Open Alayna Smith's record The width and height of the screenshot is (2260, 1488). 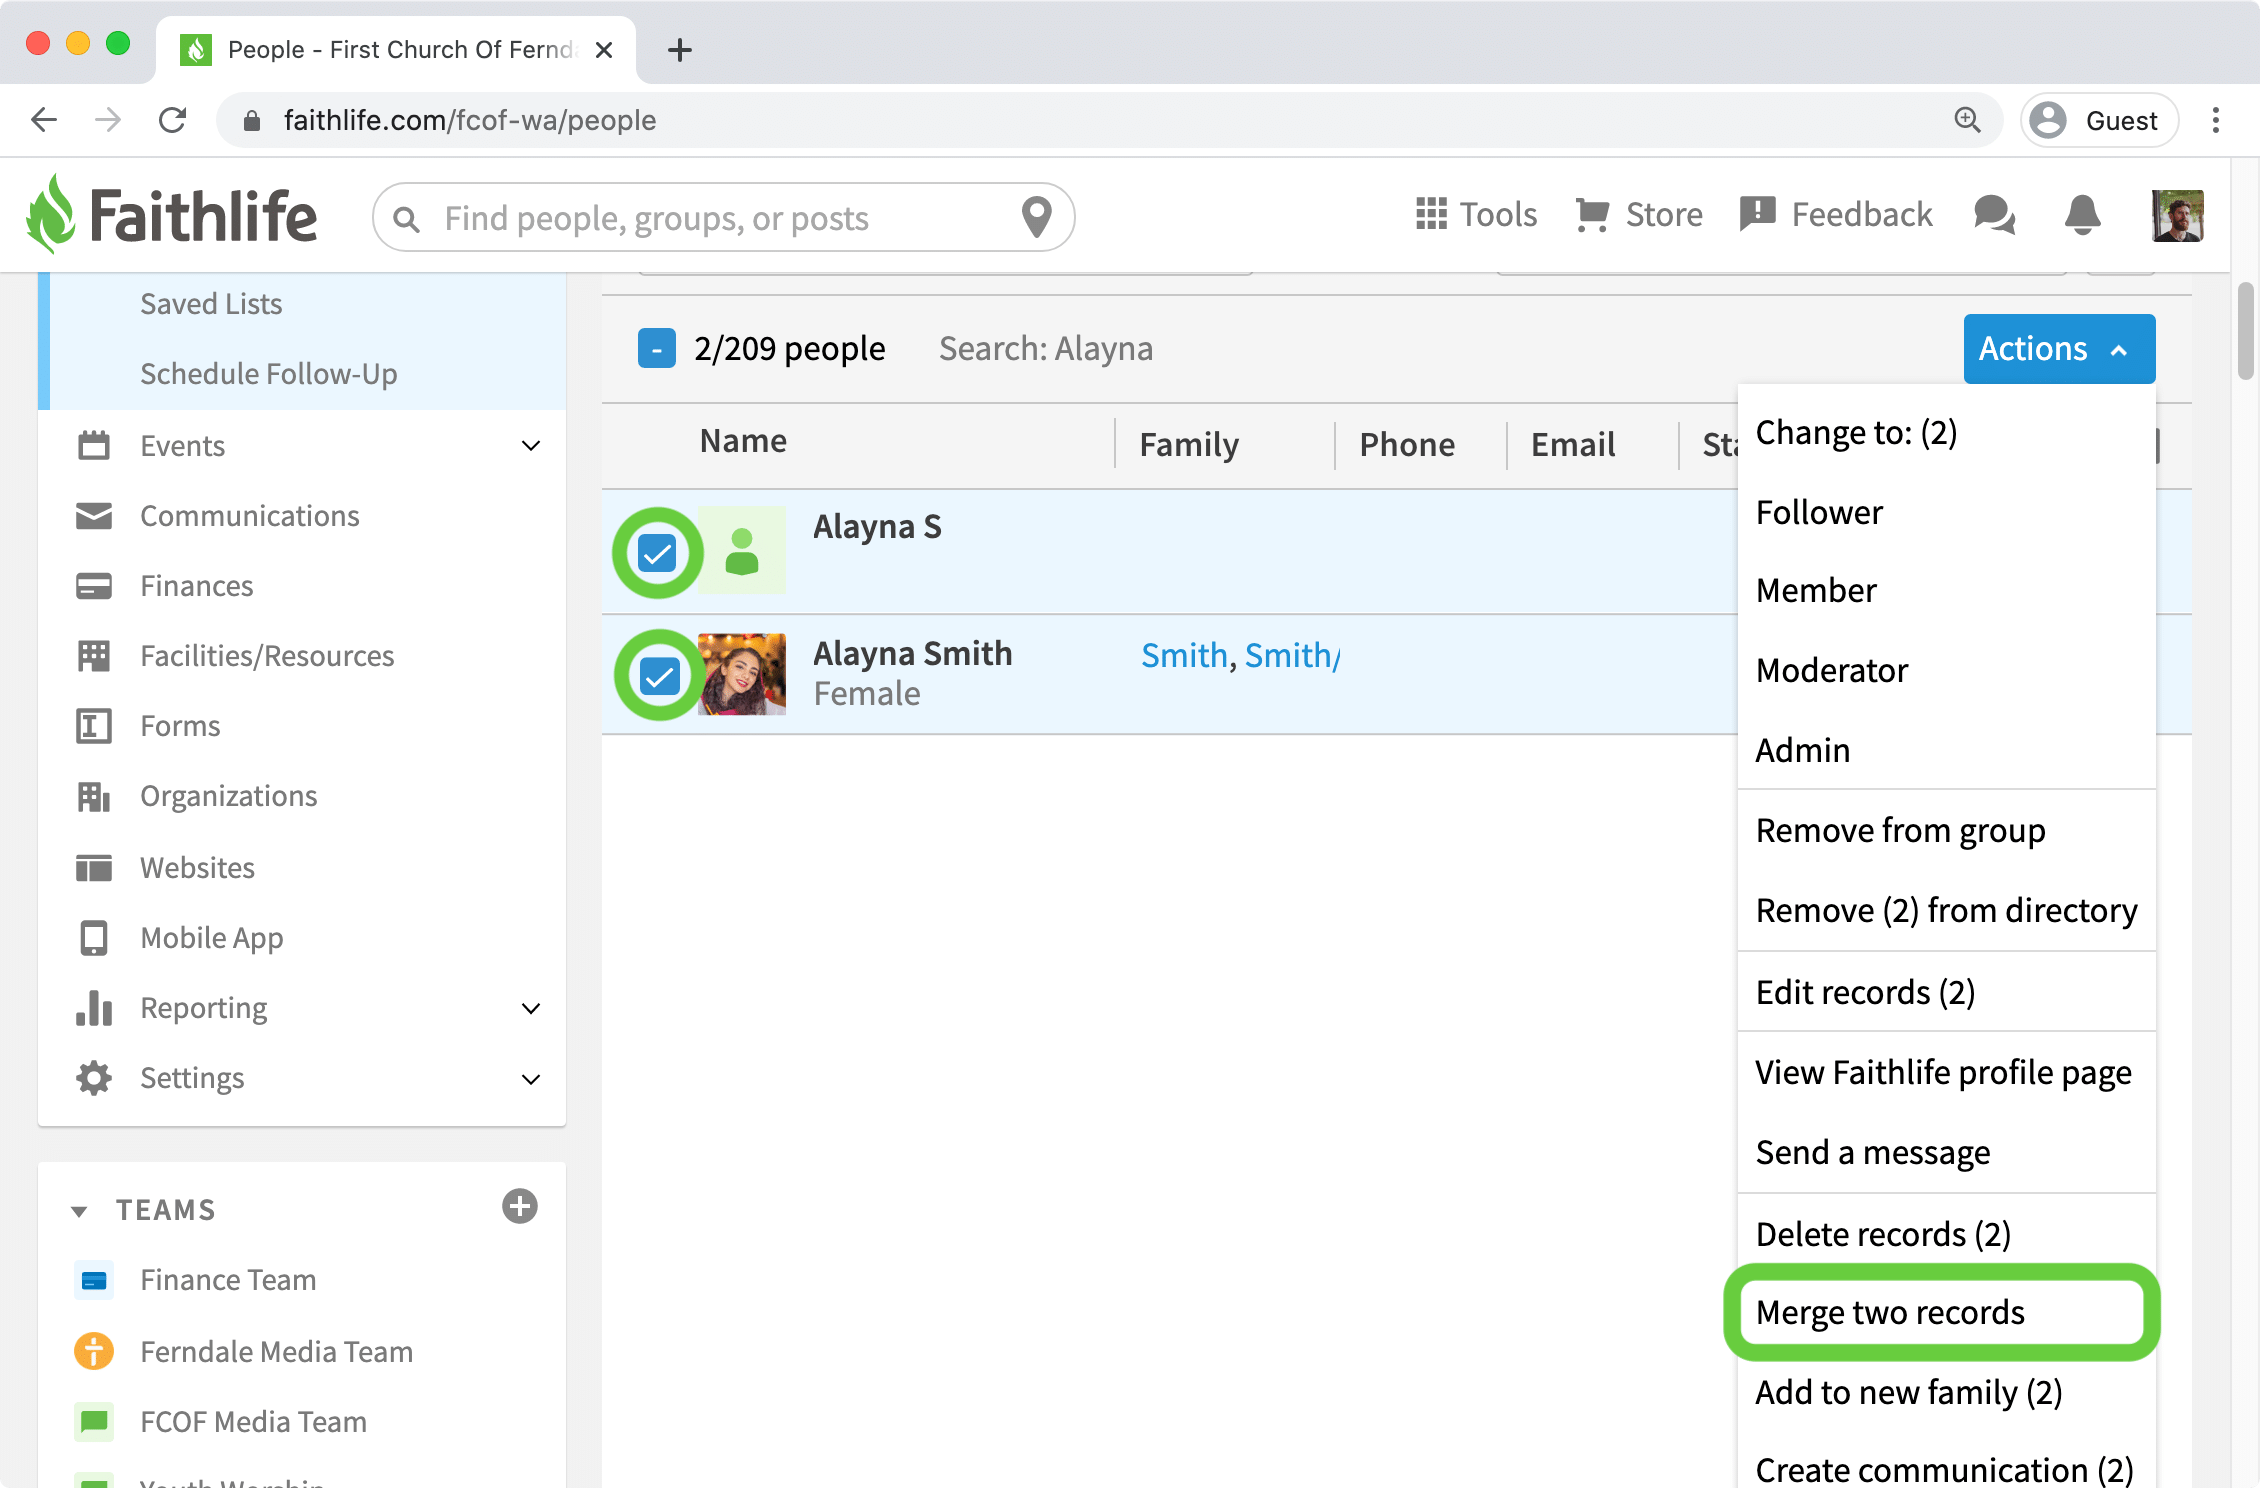pos(912,653)
